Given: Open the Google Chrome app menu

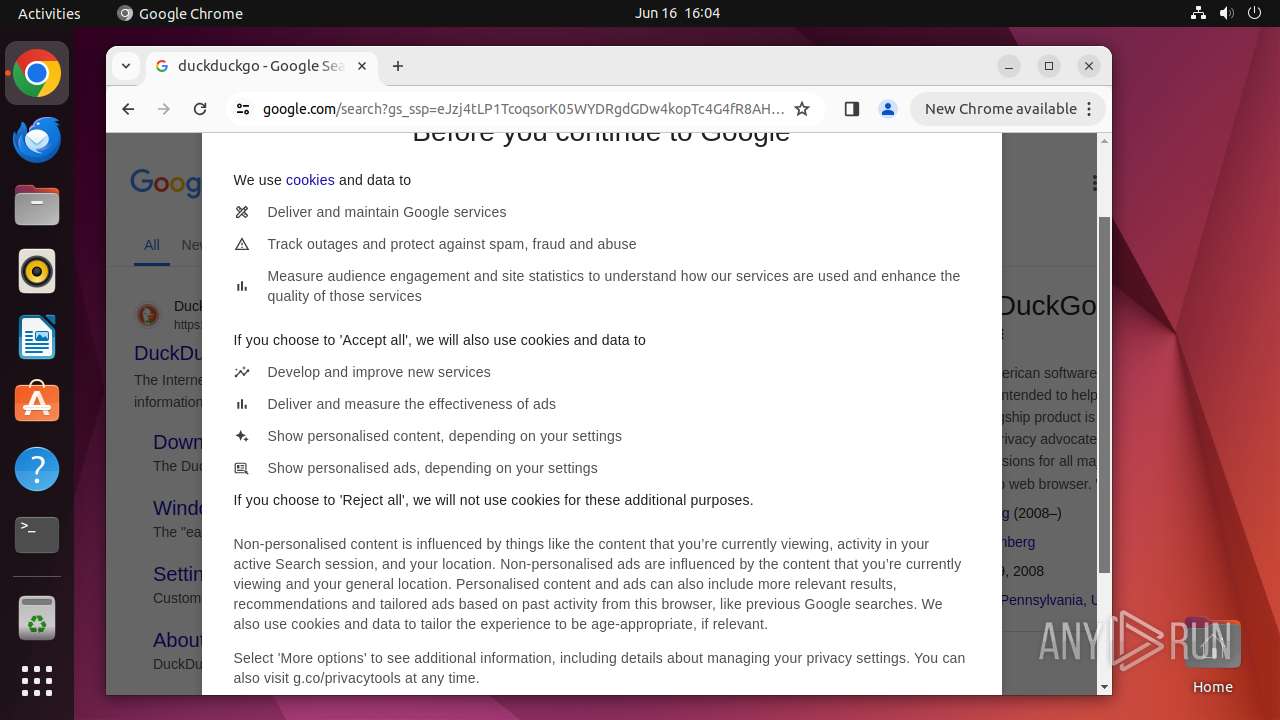Looking at the screenshot, I should (180, 13).
